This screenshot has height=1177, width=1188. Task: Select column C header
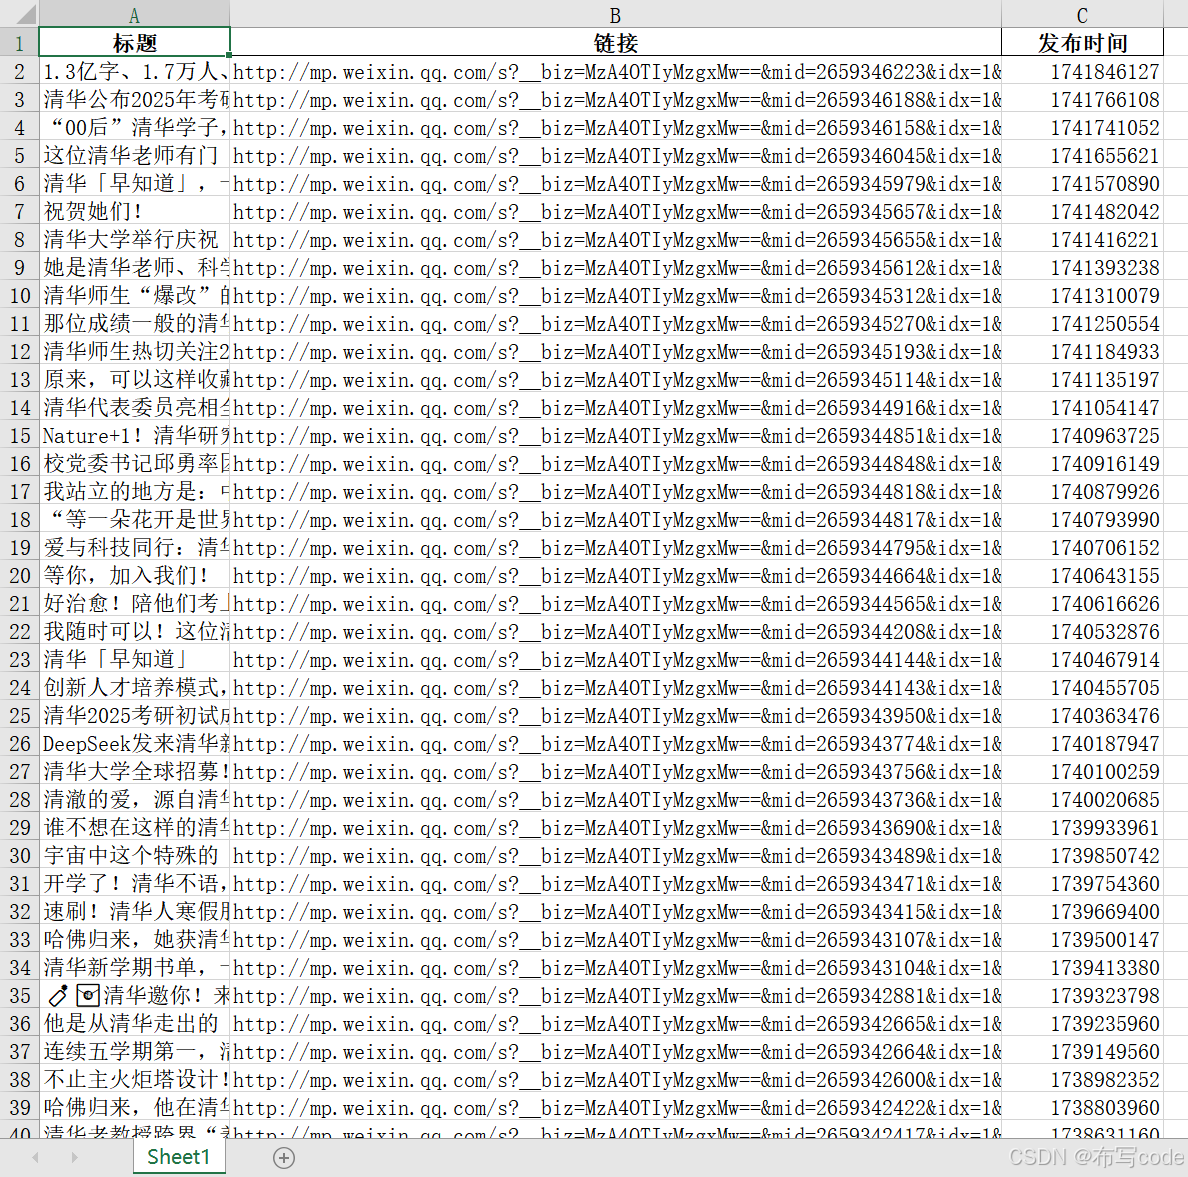(1082, 14)
